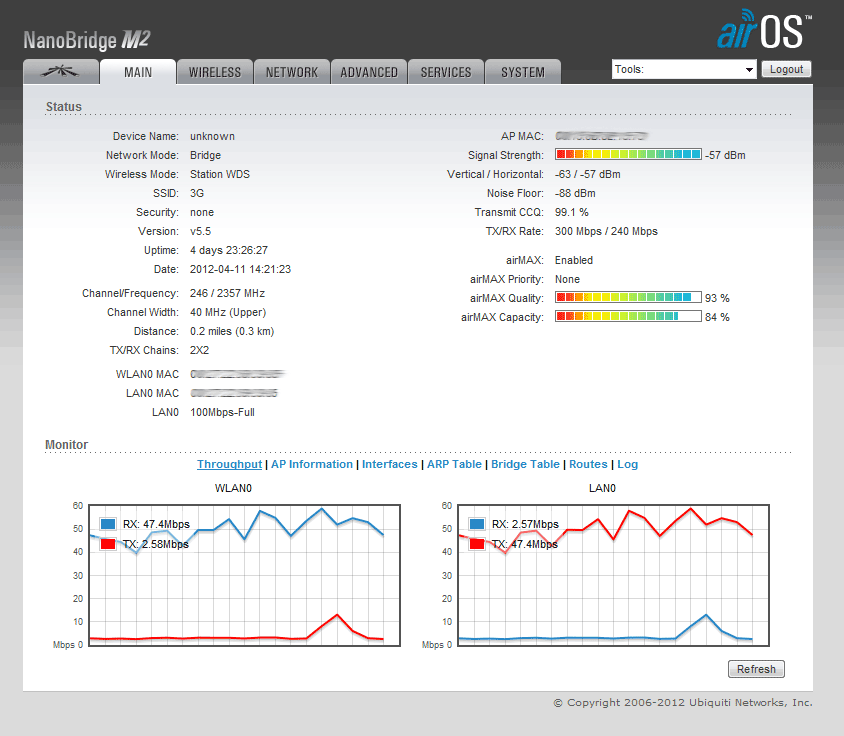Viewport: 844px width, 736px height.
Task: Click the Ubiquiti Networks copyright text
Action: click(683, 702)
